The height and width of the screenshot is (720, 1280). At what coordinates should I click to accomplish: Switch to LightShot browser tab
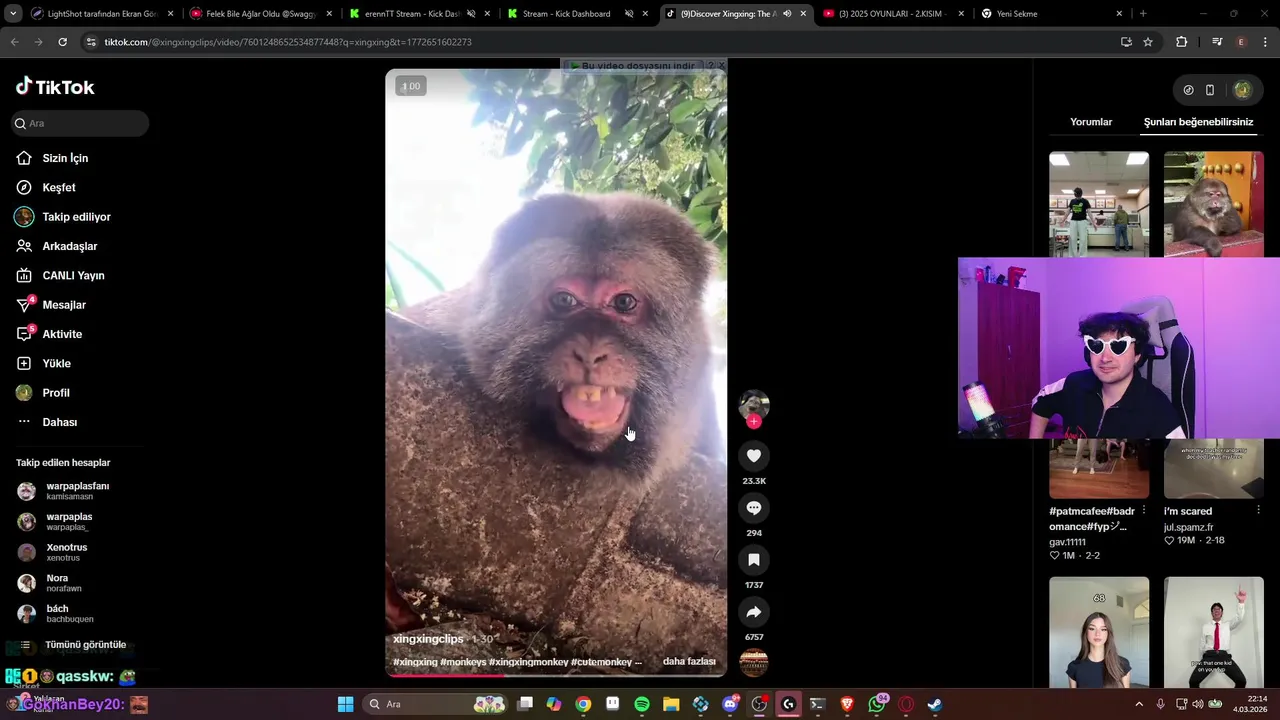point(102,14)
